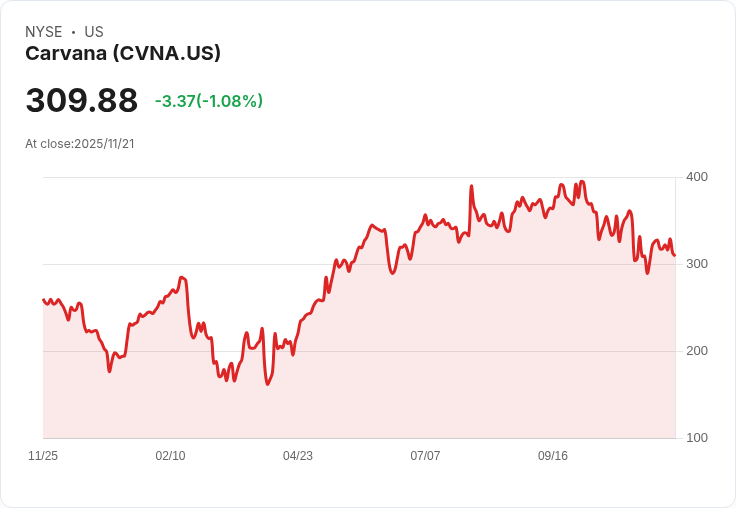Image resolution: width=736 pixels, height=508 pixels.
Task: Select the 11/25 date on x-axis
Action: tap(43, 456)
